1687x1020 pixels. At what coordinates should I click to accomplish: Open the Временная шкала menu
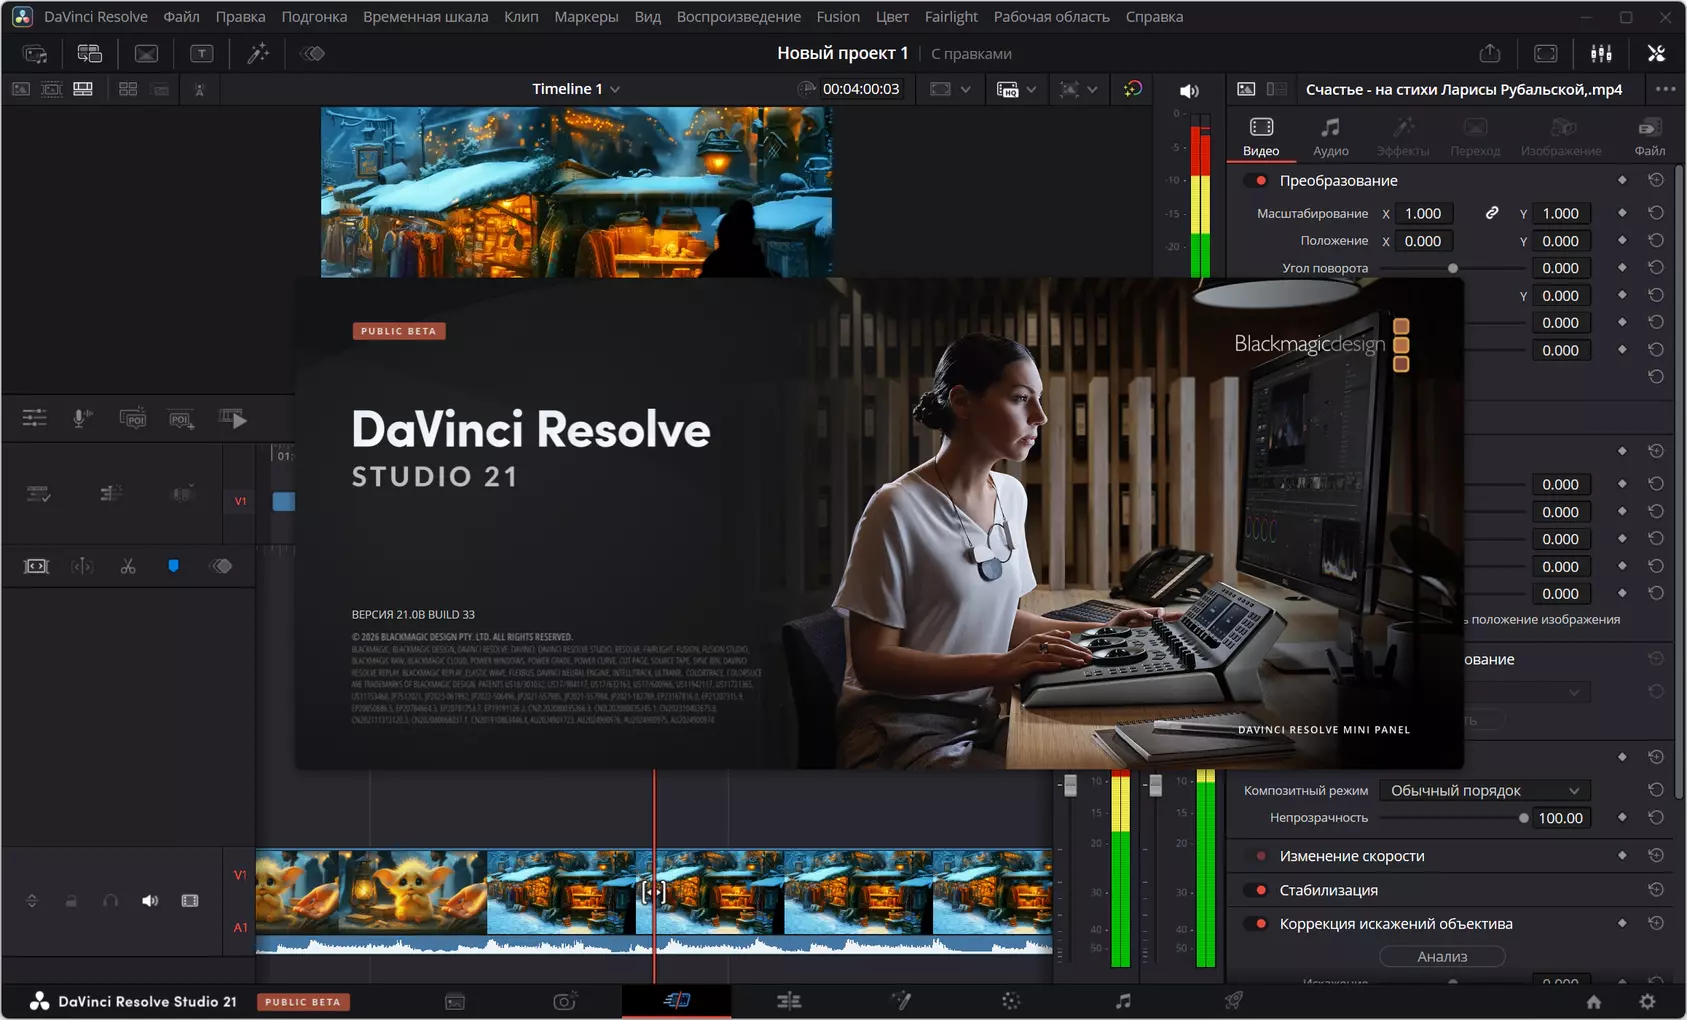click(425, 16)
